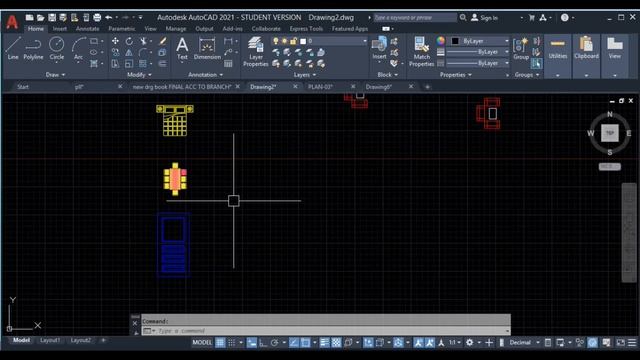The height and width of the screenshot is (360, 640).
Task: Activate the Rotate tool in Modify
Action: click(x=129, y=41)
